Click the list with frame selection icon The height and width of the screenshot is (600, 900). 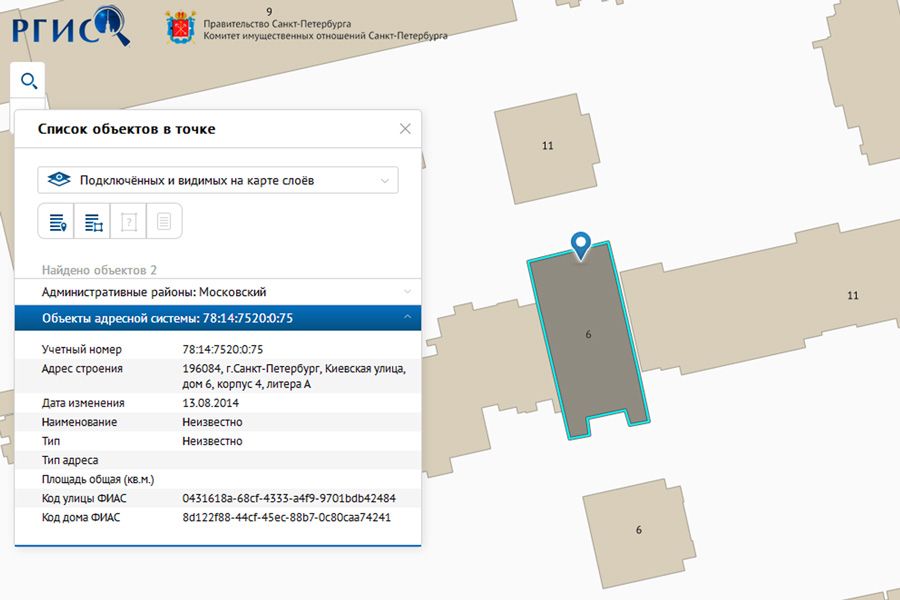93,221
